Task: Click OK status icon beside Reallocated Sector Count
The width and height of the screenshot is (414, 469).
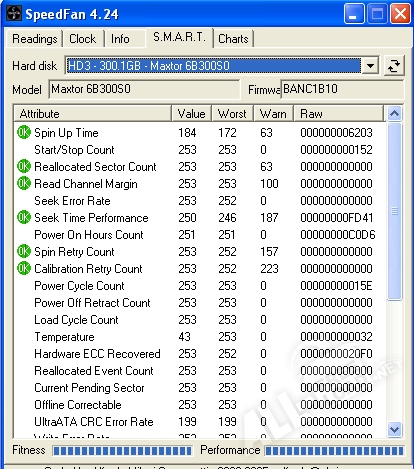Action: tap(24, 166)
